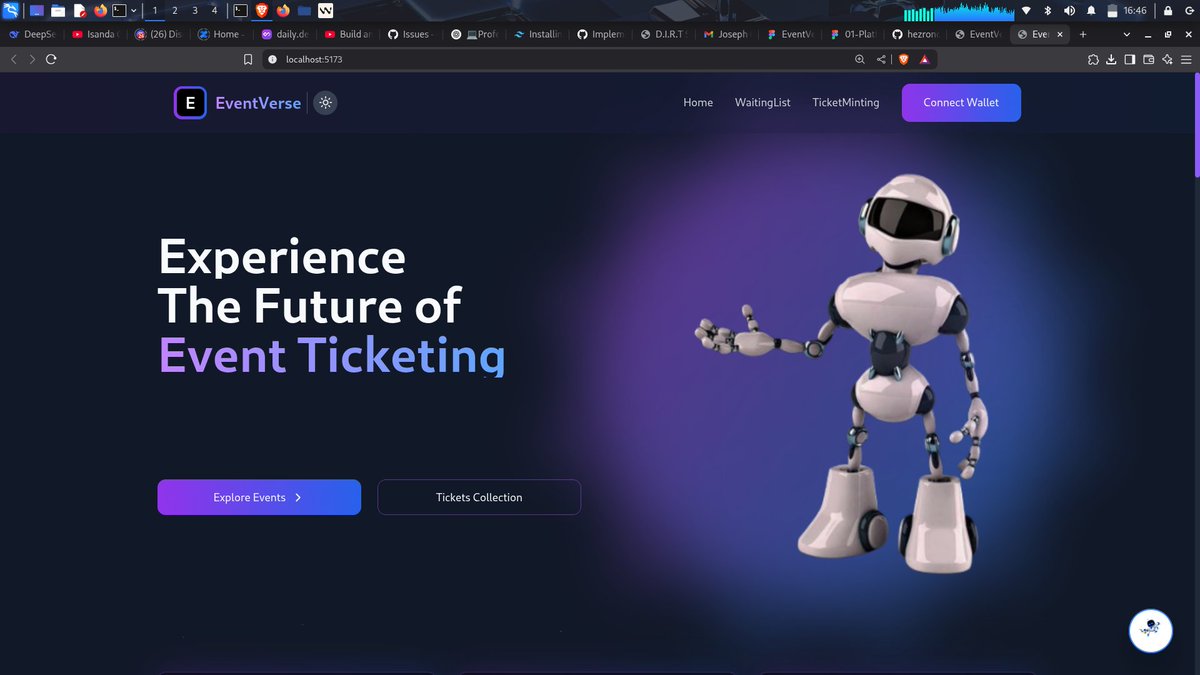The image size is (1200, 675).
Task: Click the Connect Wallet button
Action: click(960, 102)
